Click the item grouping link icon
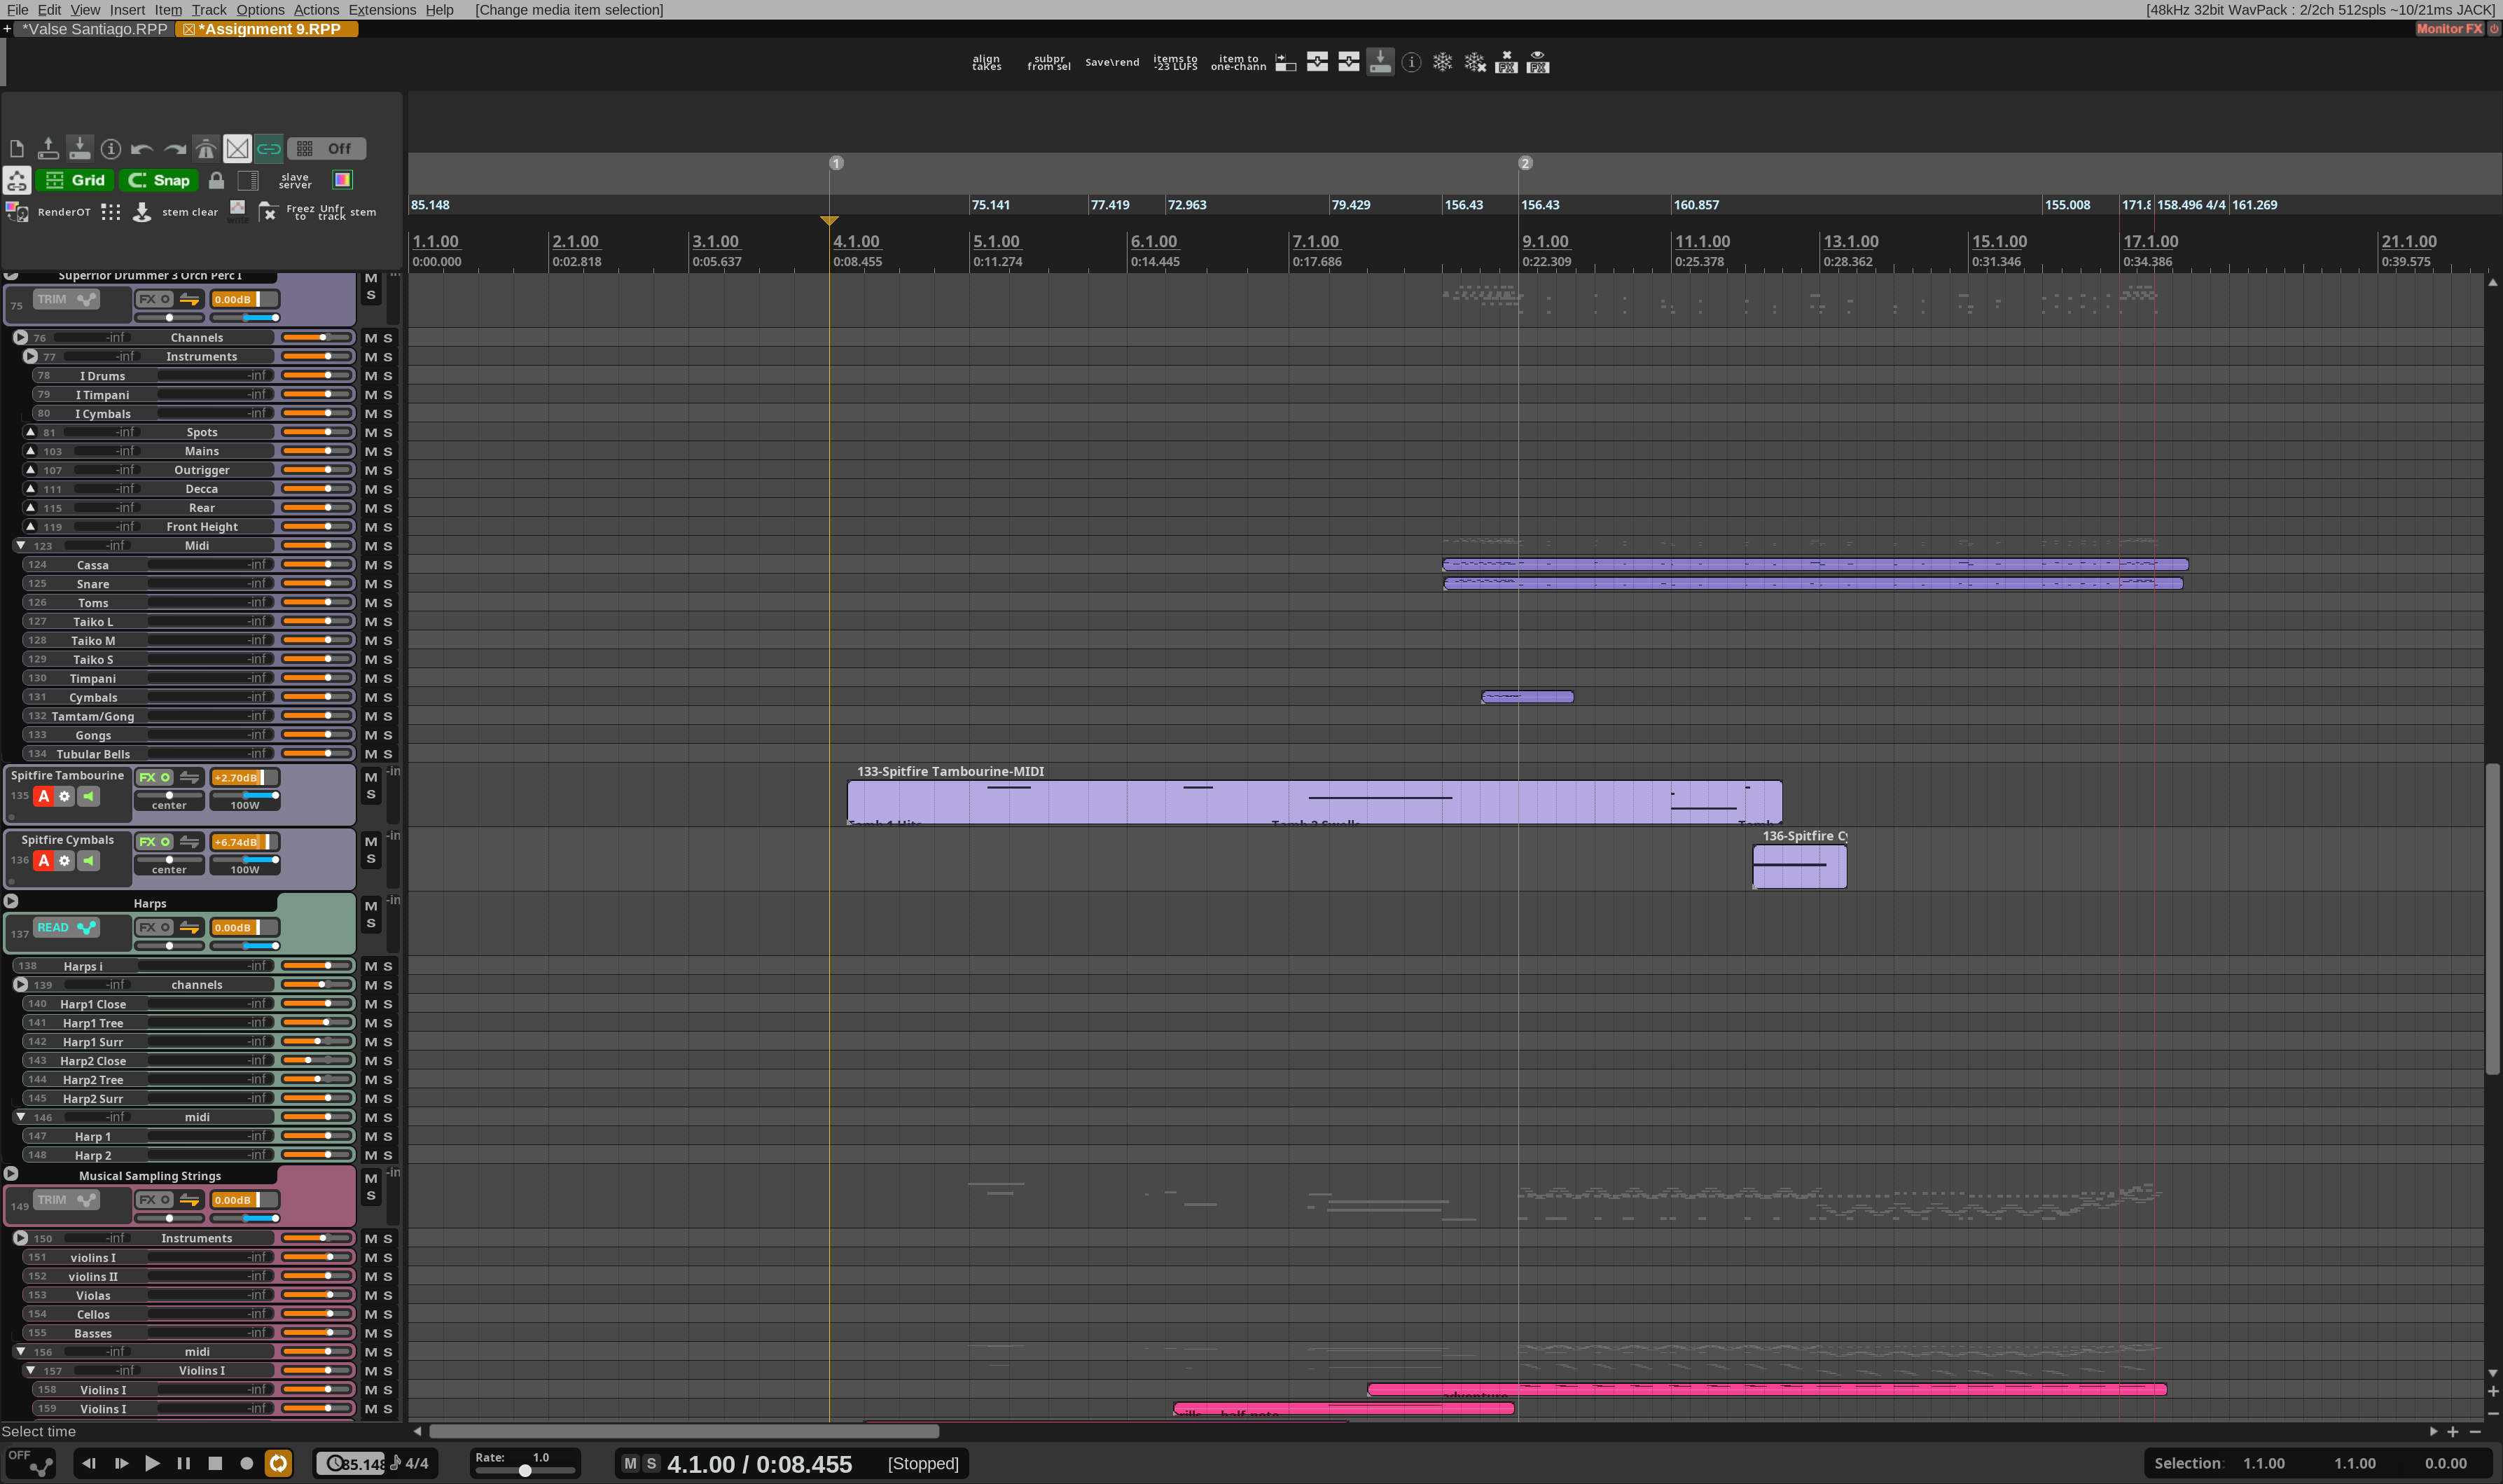The image size is (2503, 1484). coord(269,149)
